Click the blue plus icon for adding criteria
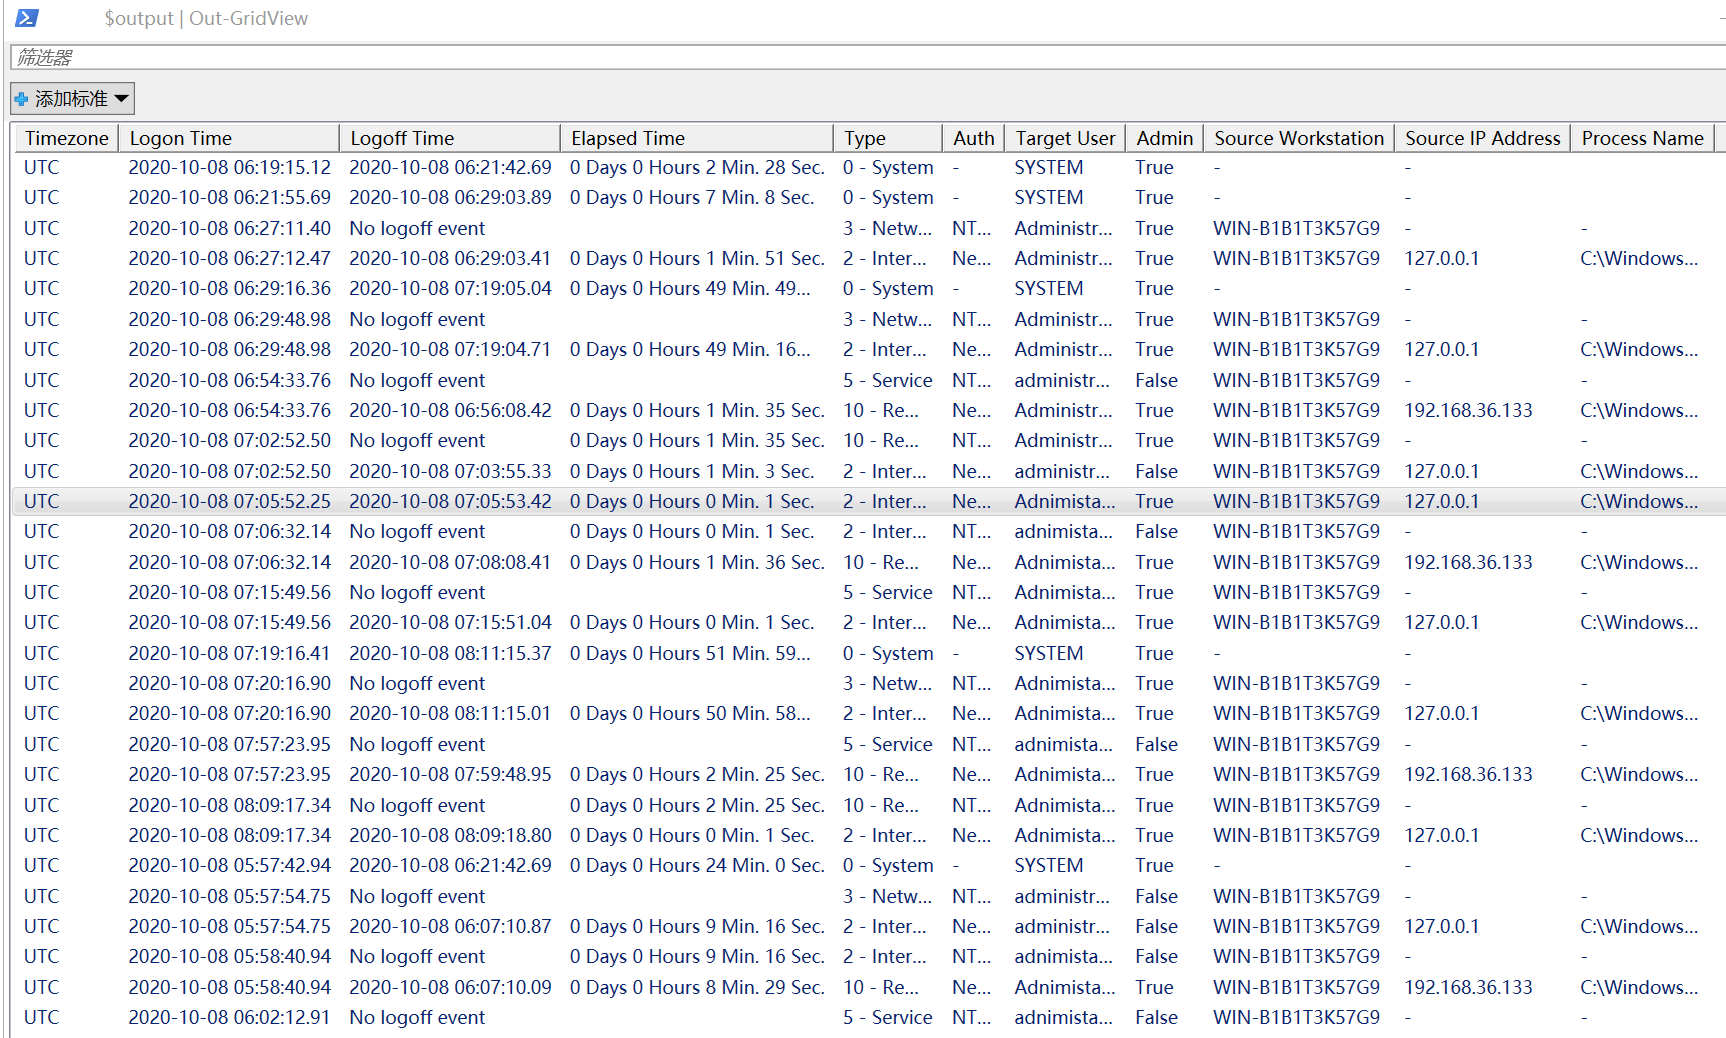The height and width of the screenshot is (1038, 1726). (21, 99)
